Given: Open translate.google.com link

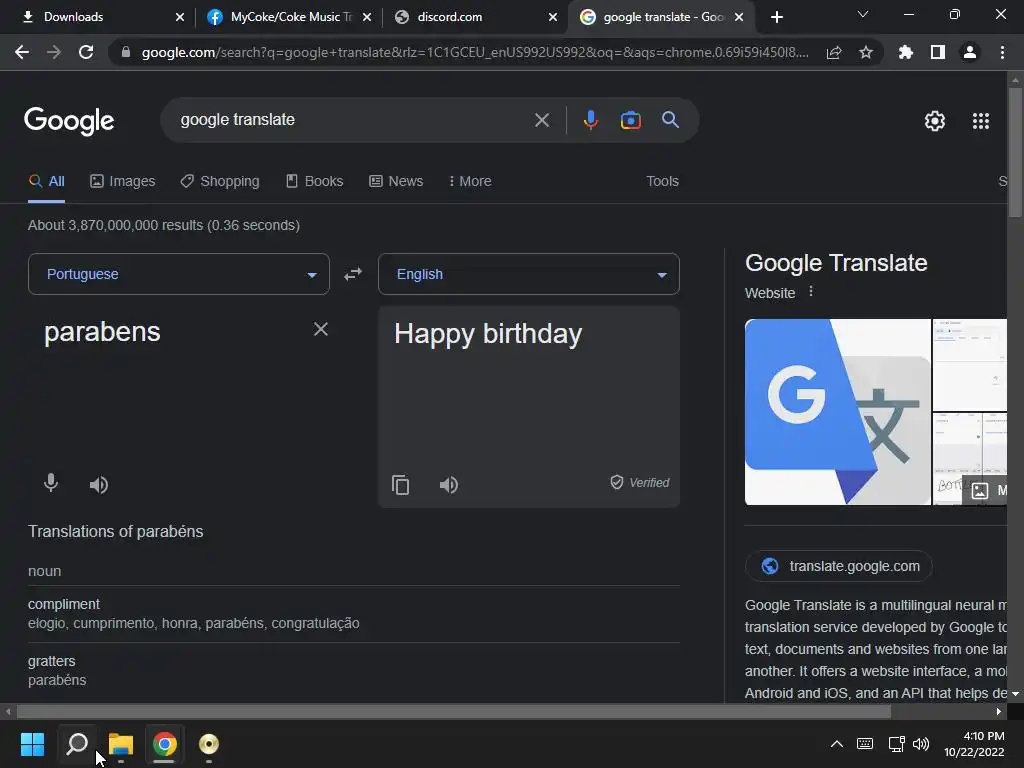Looking at the screenshot, I should coord(839,566).
